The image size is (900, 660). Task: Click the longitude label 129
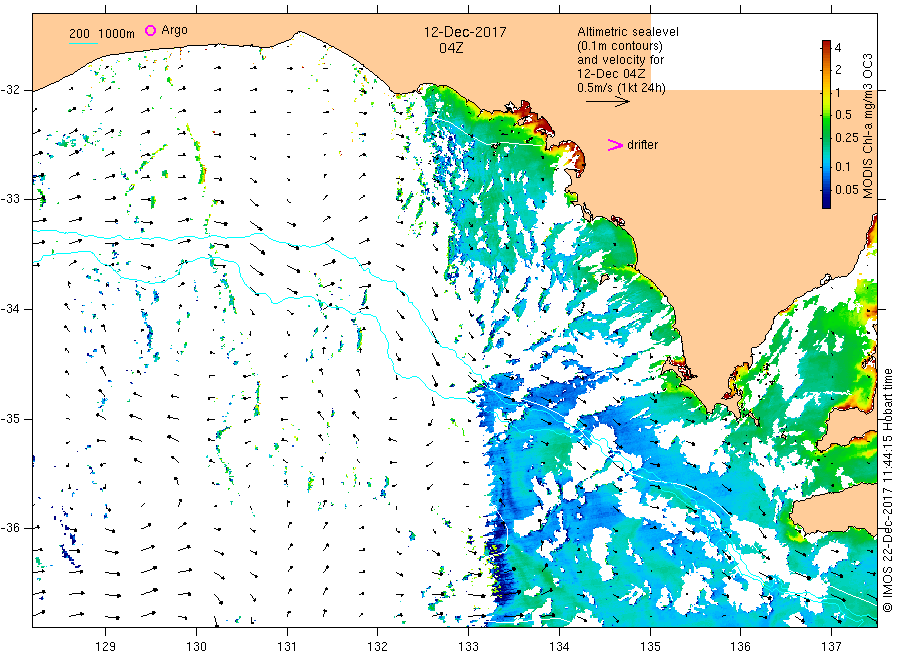[106, 646]
